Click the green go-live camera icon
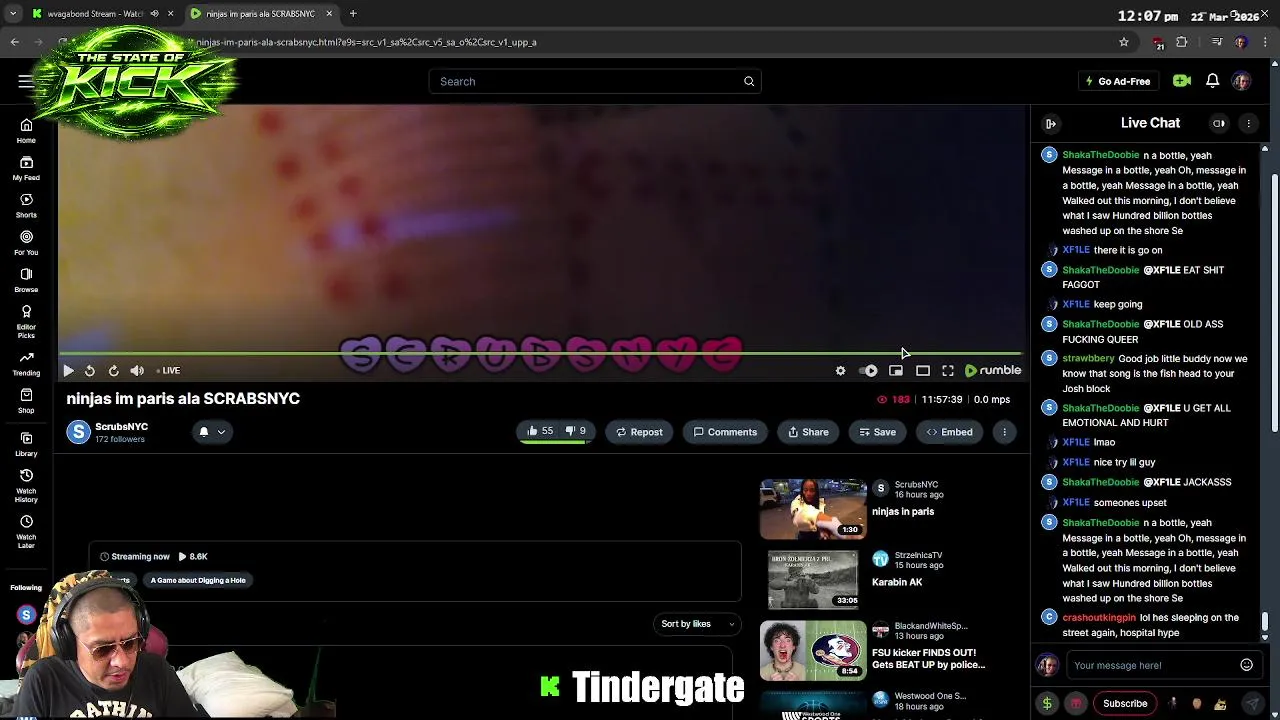 point(1182,81)
